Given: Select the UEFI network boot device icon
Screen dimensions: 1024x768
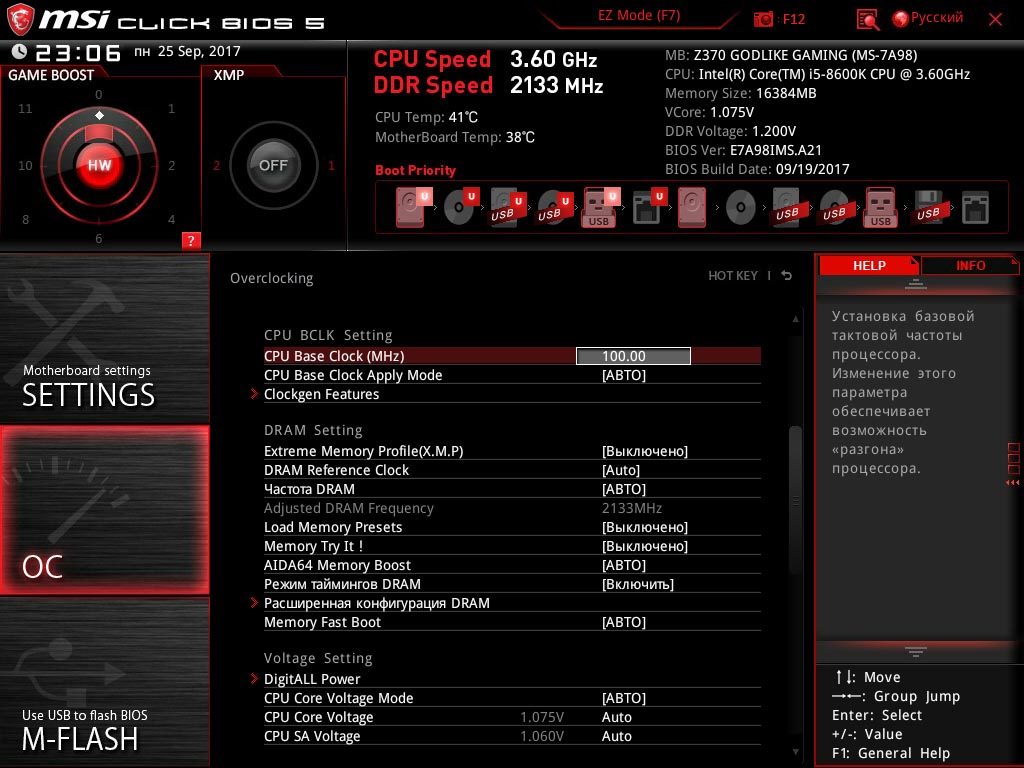Looking at the screenshot, I should [x=648, y=207].
